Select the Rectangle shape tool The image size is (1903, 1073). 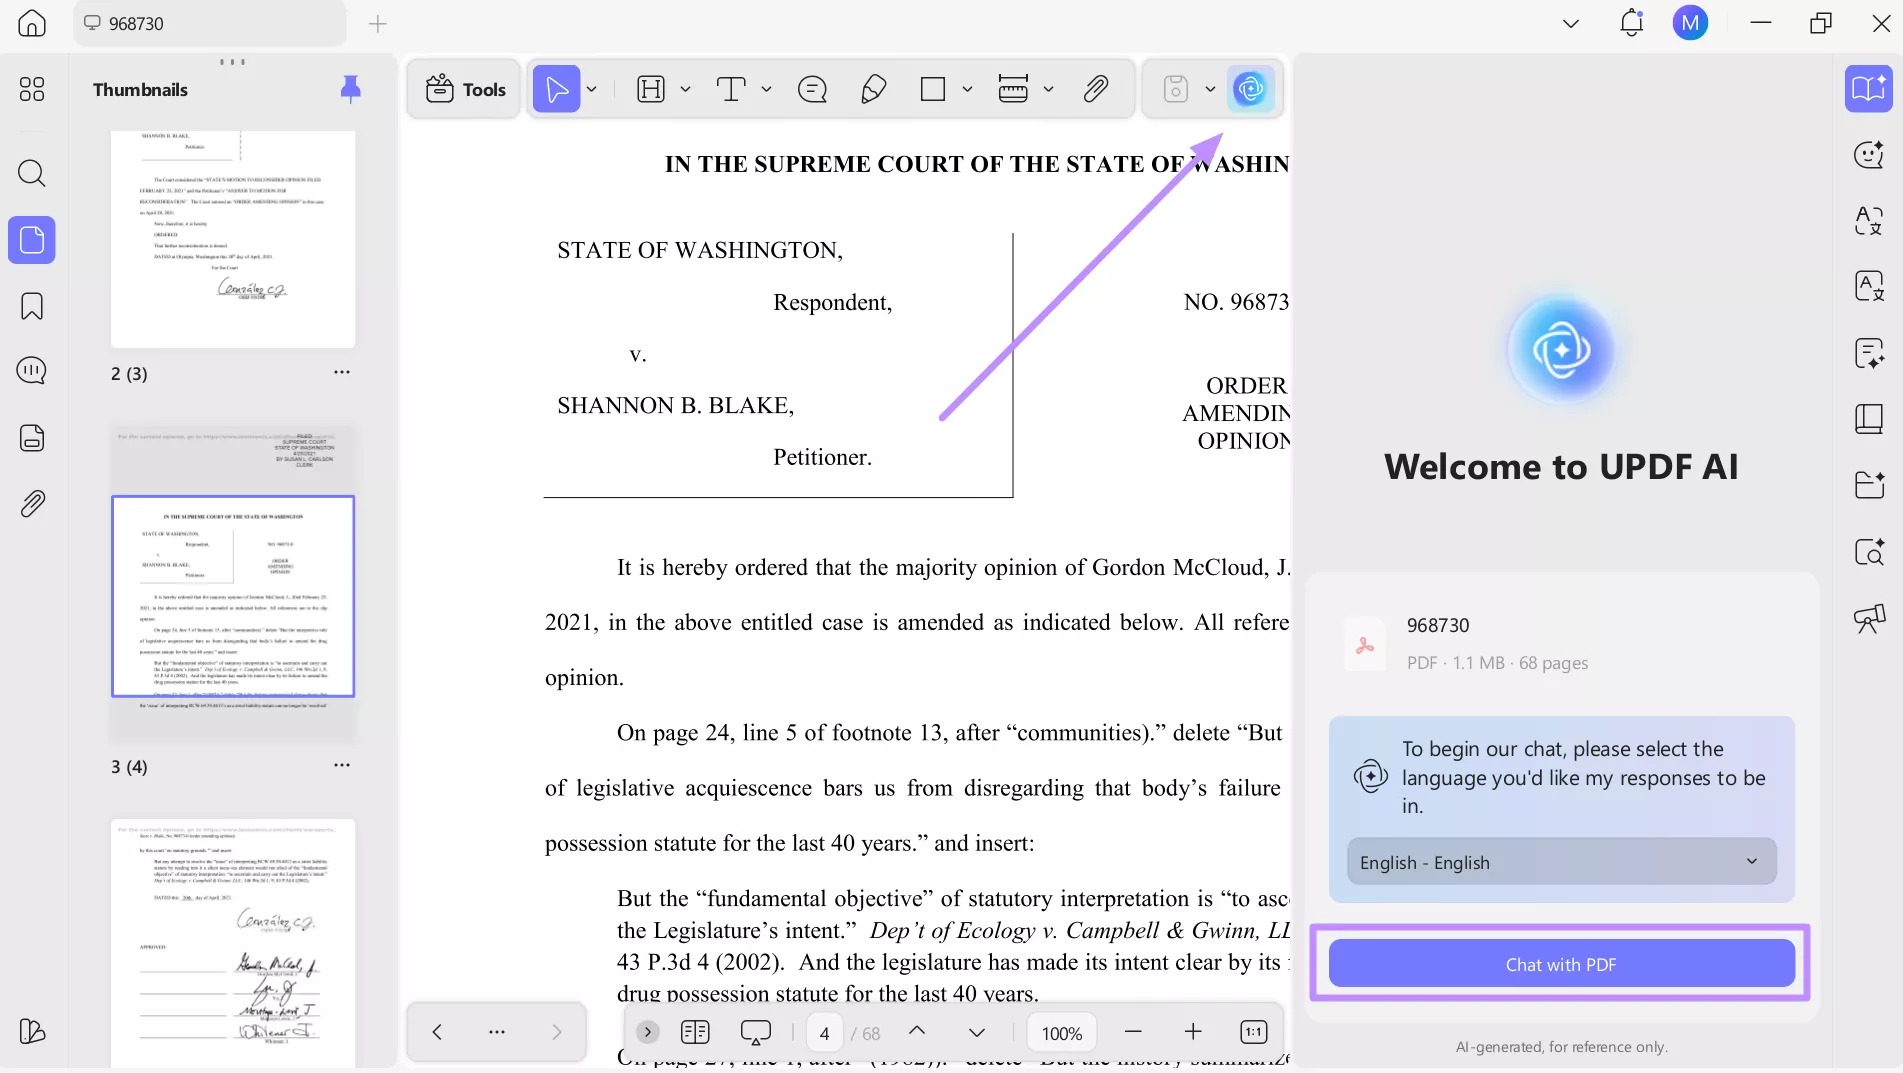point(934,88)
